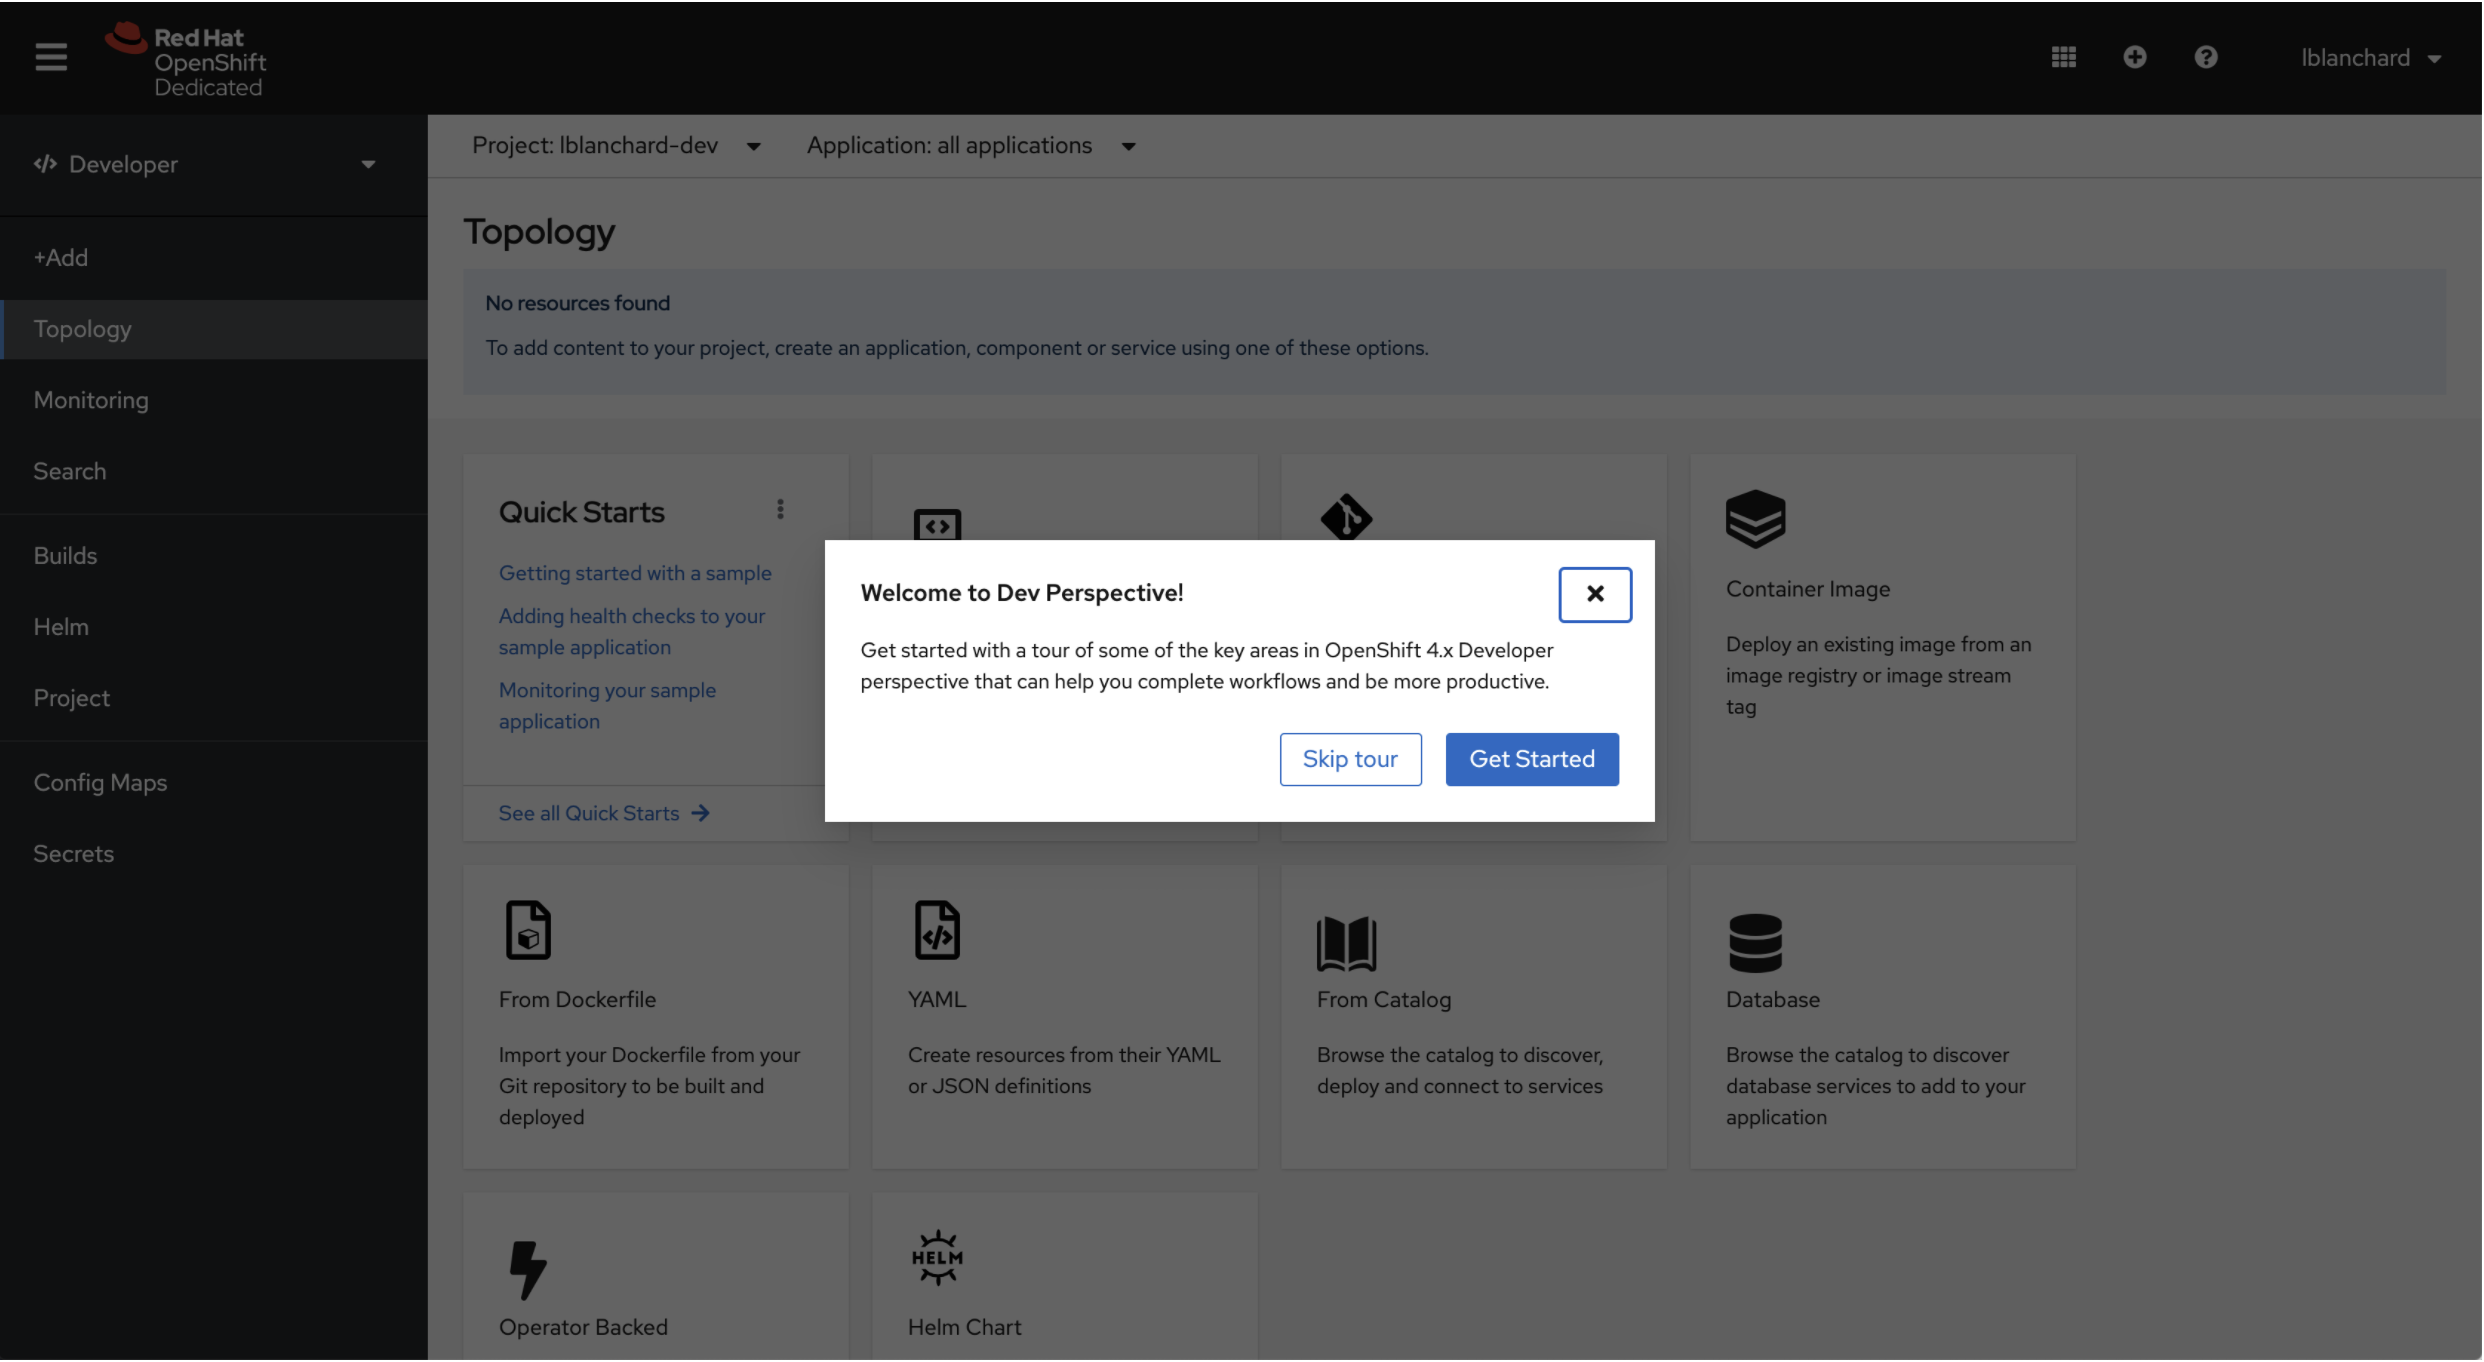Close the Welcome to Dev Perspective dialog
2484x1362 pixels.
tap(1595, 594)
